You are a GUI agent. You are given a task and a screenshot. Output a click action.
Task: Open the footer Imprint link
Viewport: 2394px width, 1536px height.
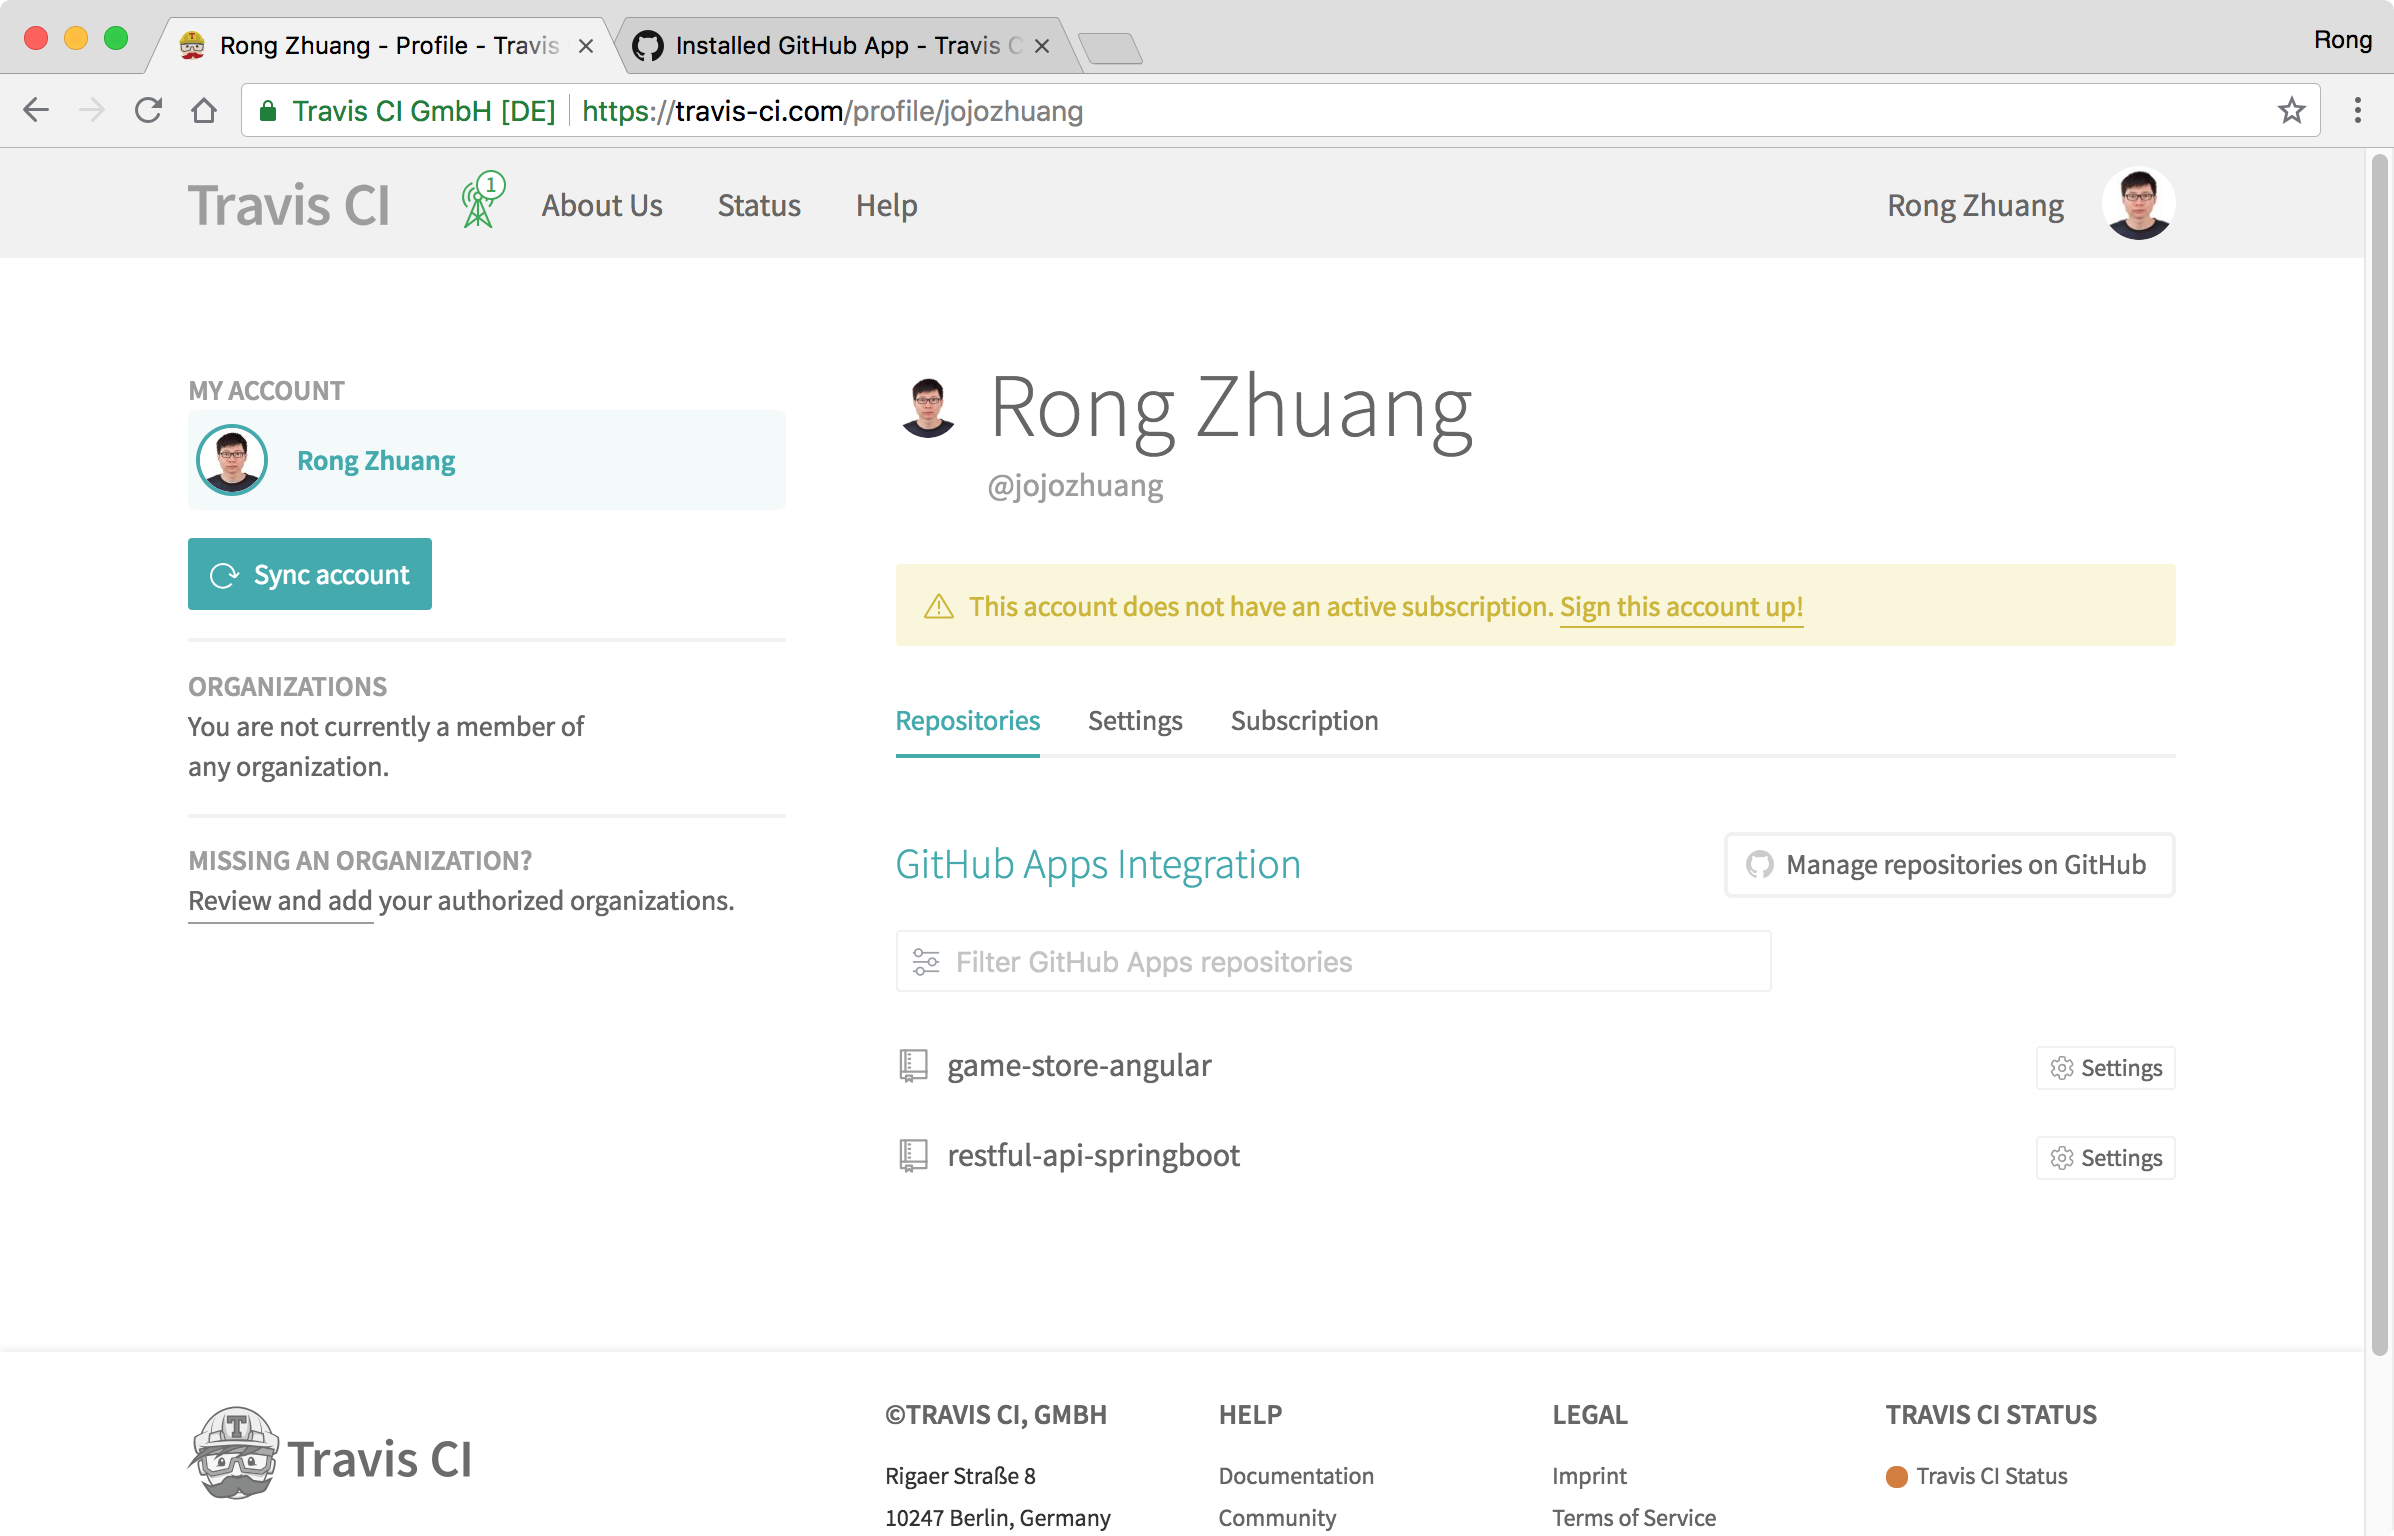1589,1476
